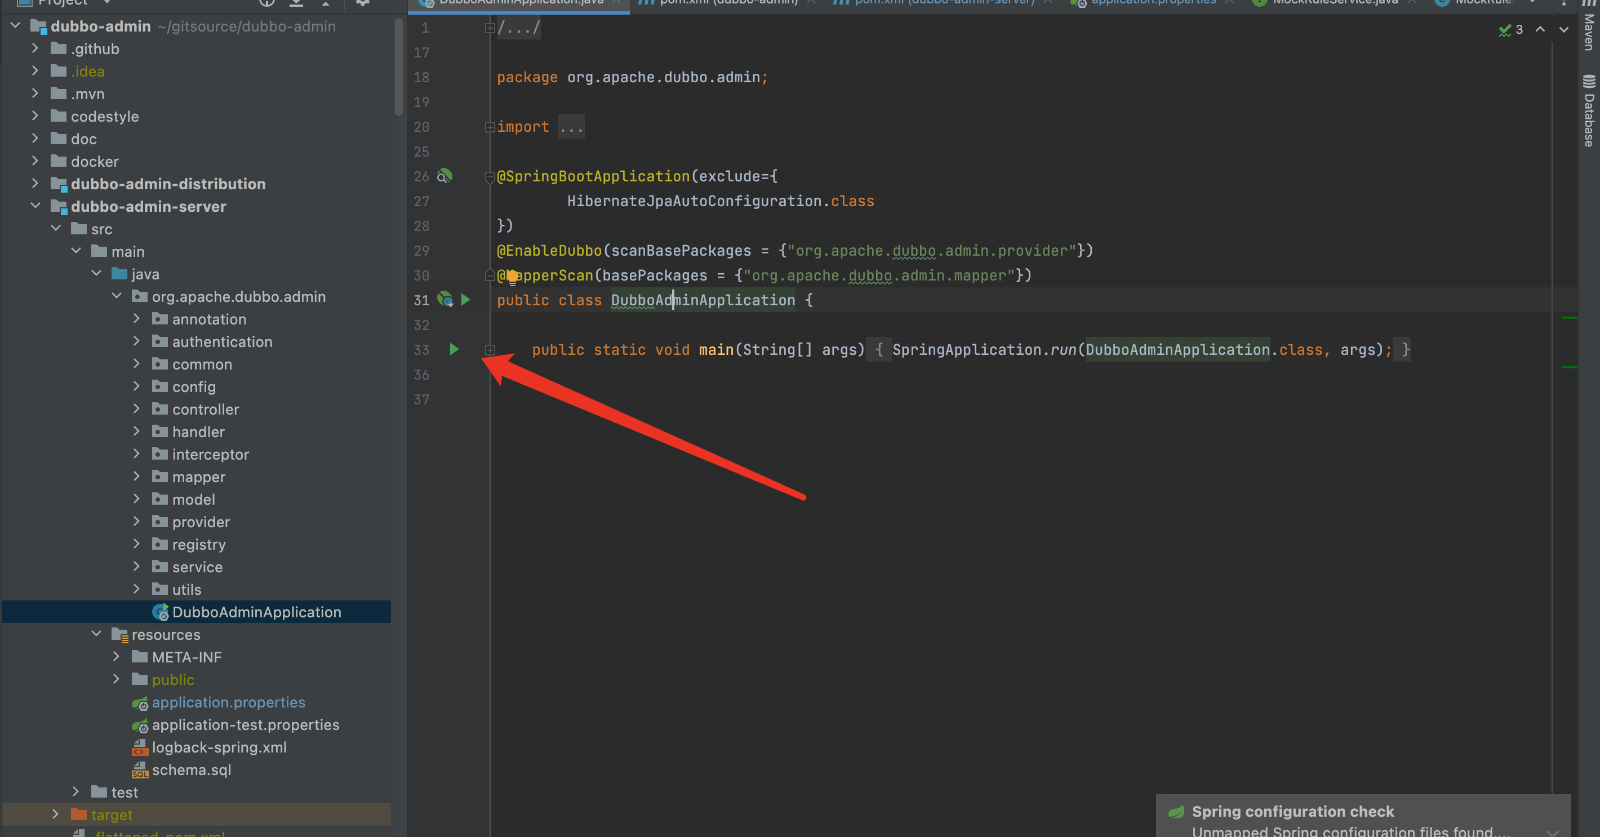Click the project tree vertical scrollbar
Viewport: 1600px width, 837px height.
[399, 70]
